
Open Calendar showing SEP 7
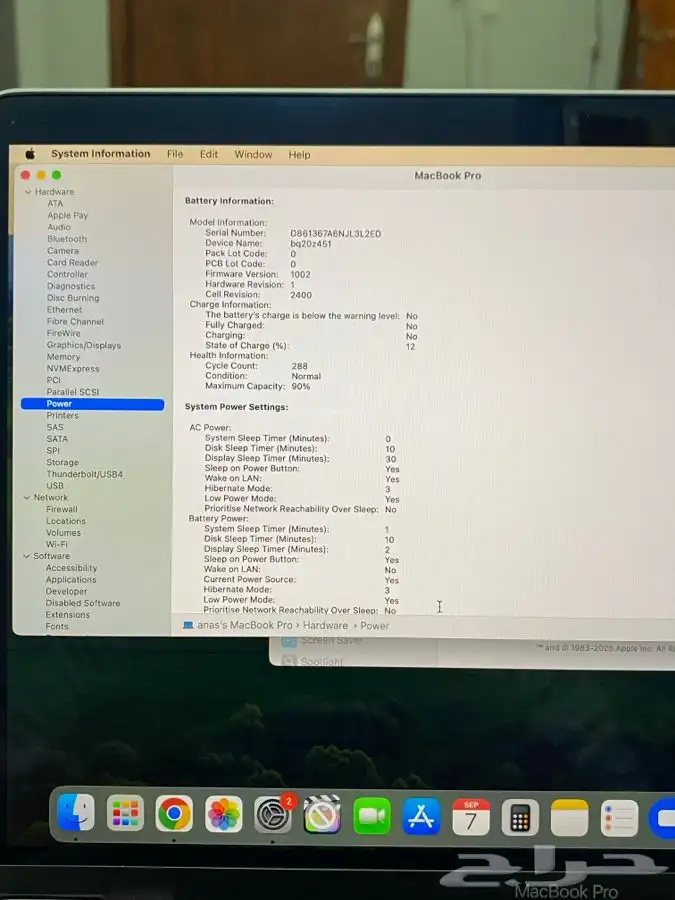(471, 816)
